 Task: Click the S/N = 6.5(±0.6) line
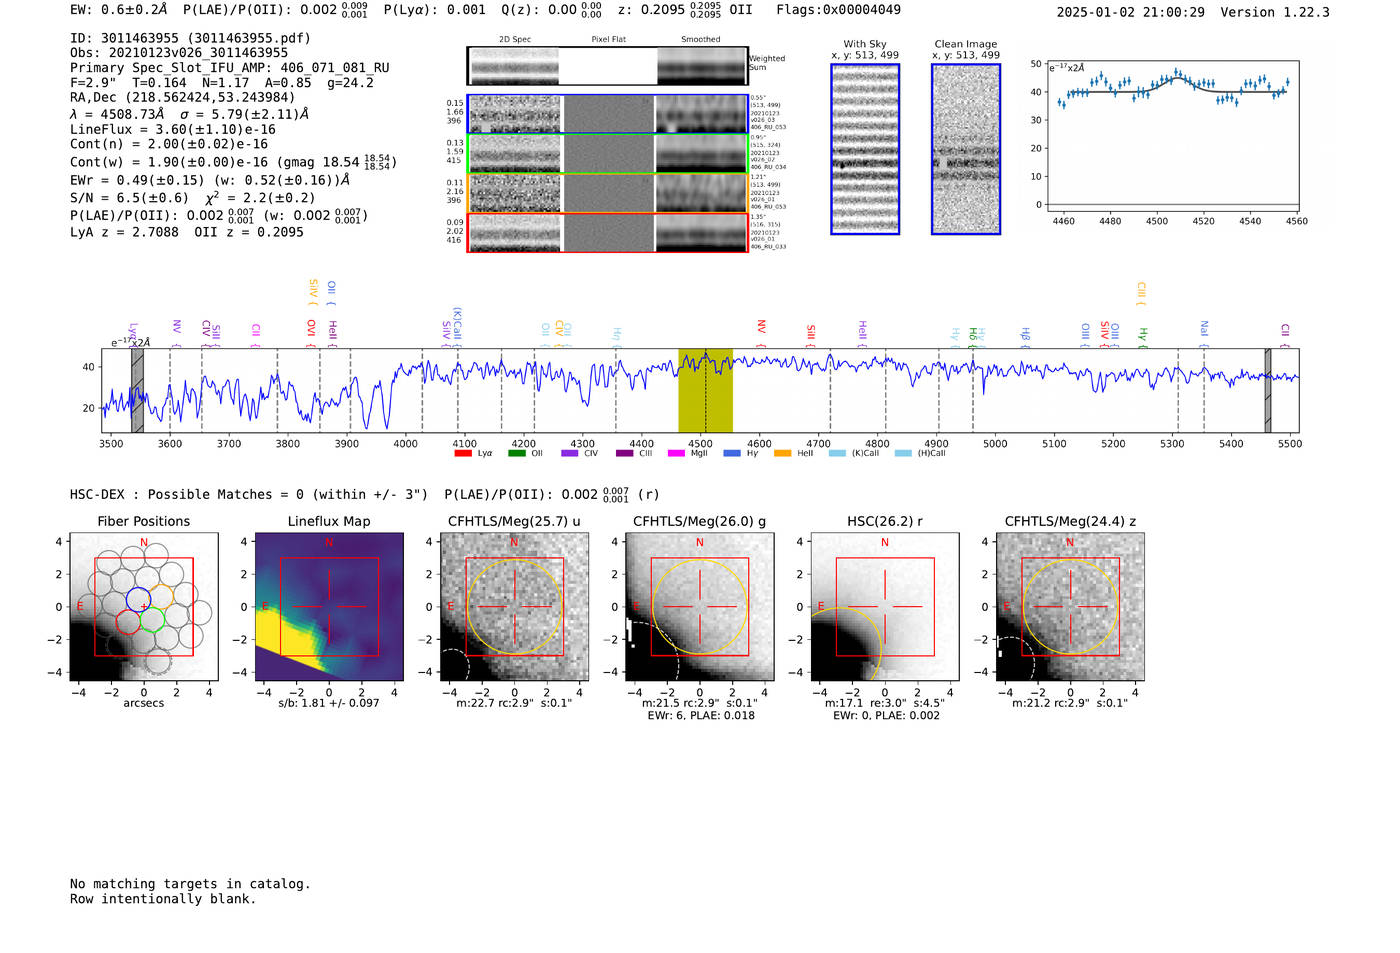129,198
